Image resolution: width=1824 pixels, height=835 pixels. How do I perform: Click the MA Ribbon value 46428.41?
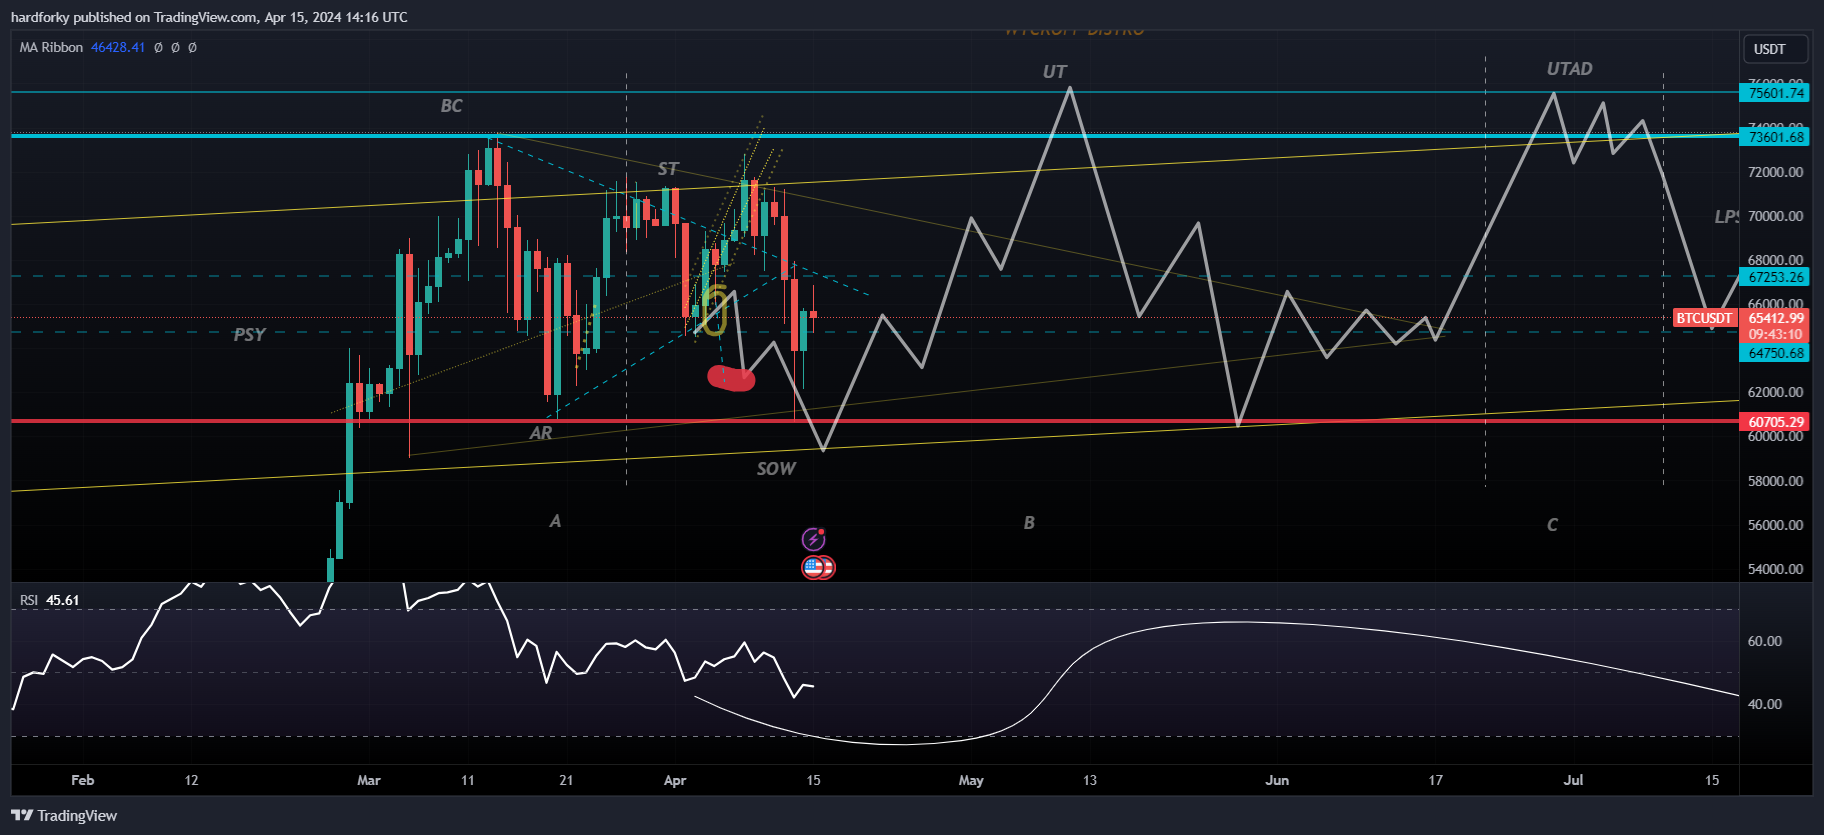click(x=118, y=47)
